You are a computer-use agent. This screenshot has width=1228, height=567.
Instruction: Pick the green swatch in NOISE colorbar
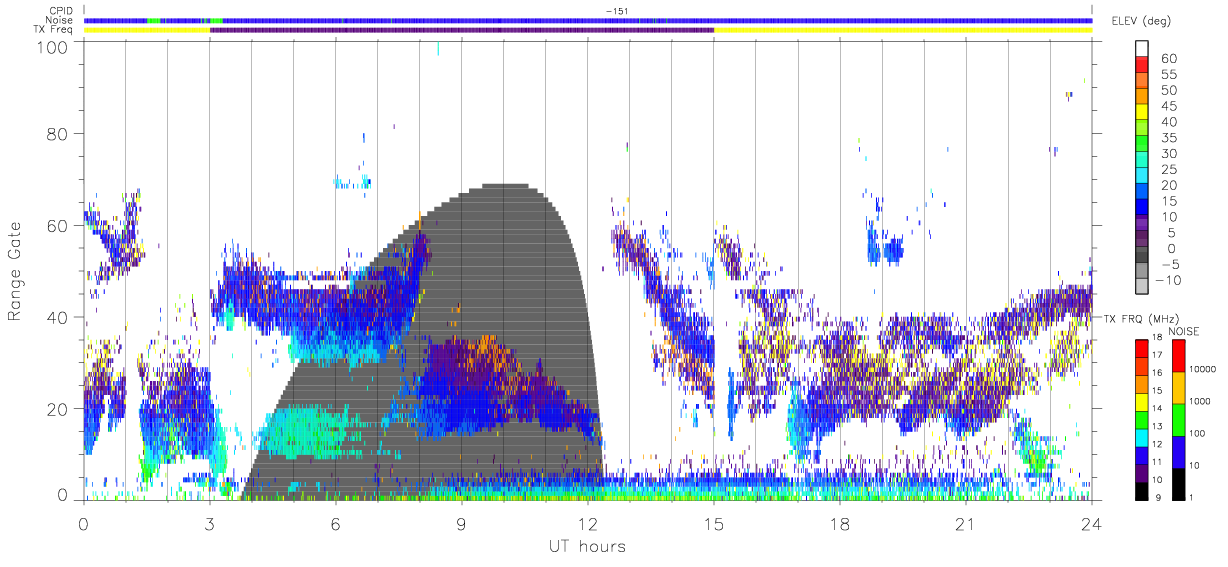1177,419
